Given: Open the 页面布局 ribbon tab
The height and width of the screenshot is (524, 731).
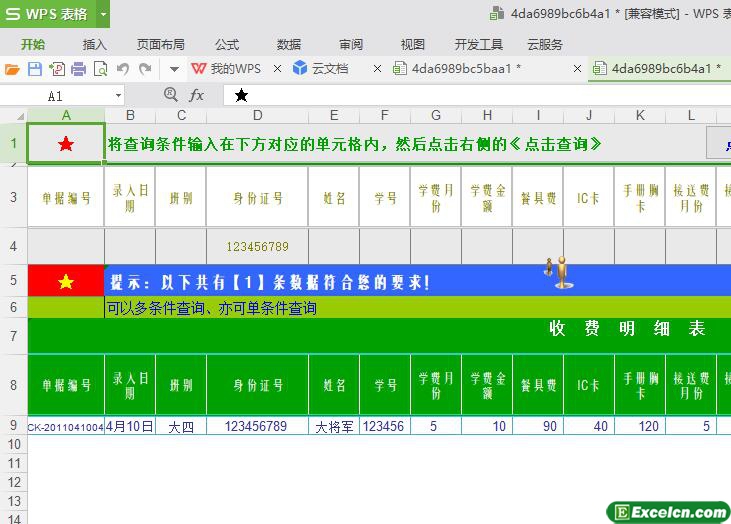Looking at the screenshot, I should tap(161, 44).
